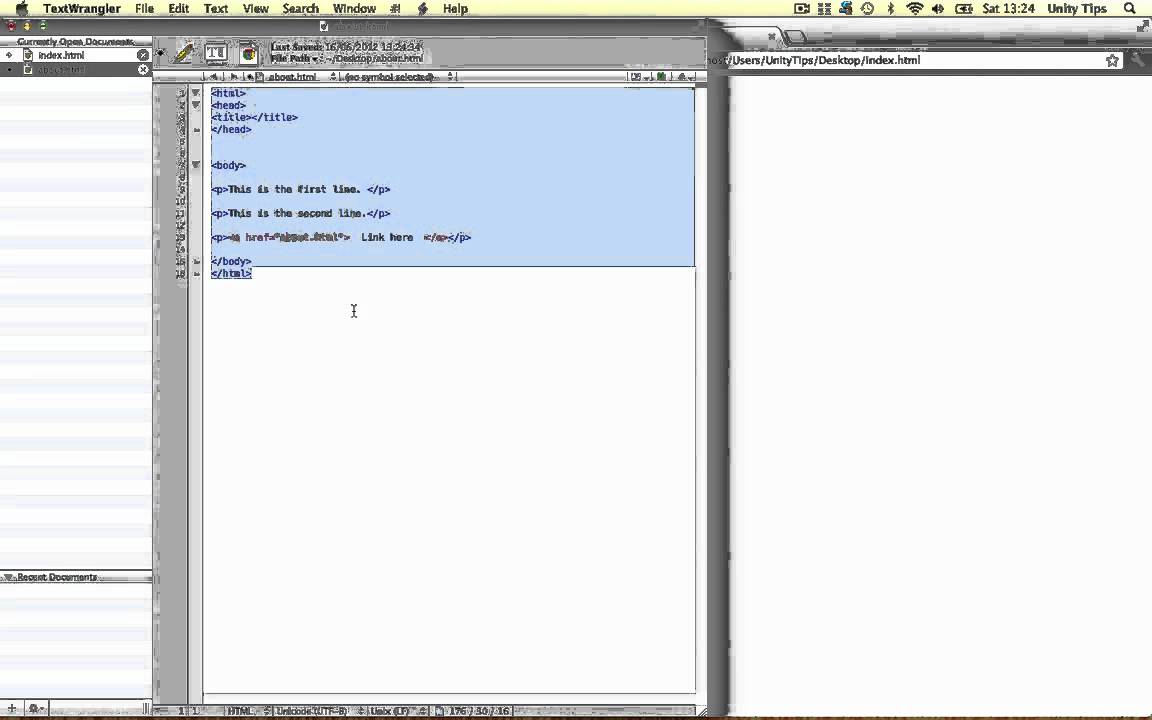The height and width of the screenshot is (720, 1152).
Task: Collapse the body tag fold triangle
Action: pos(195,165)
